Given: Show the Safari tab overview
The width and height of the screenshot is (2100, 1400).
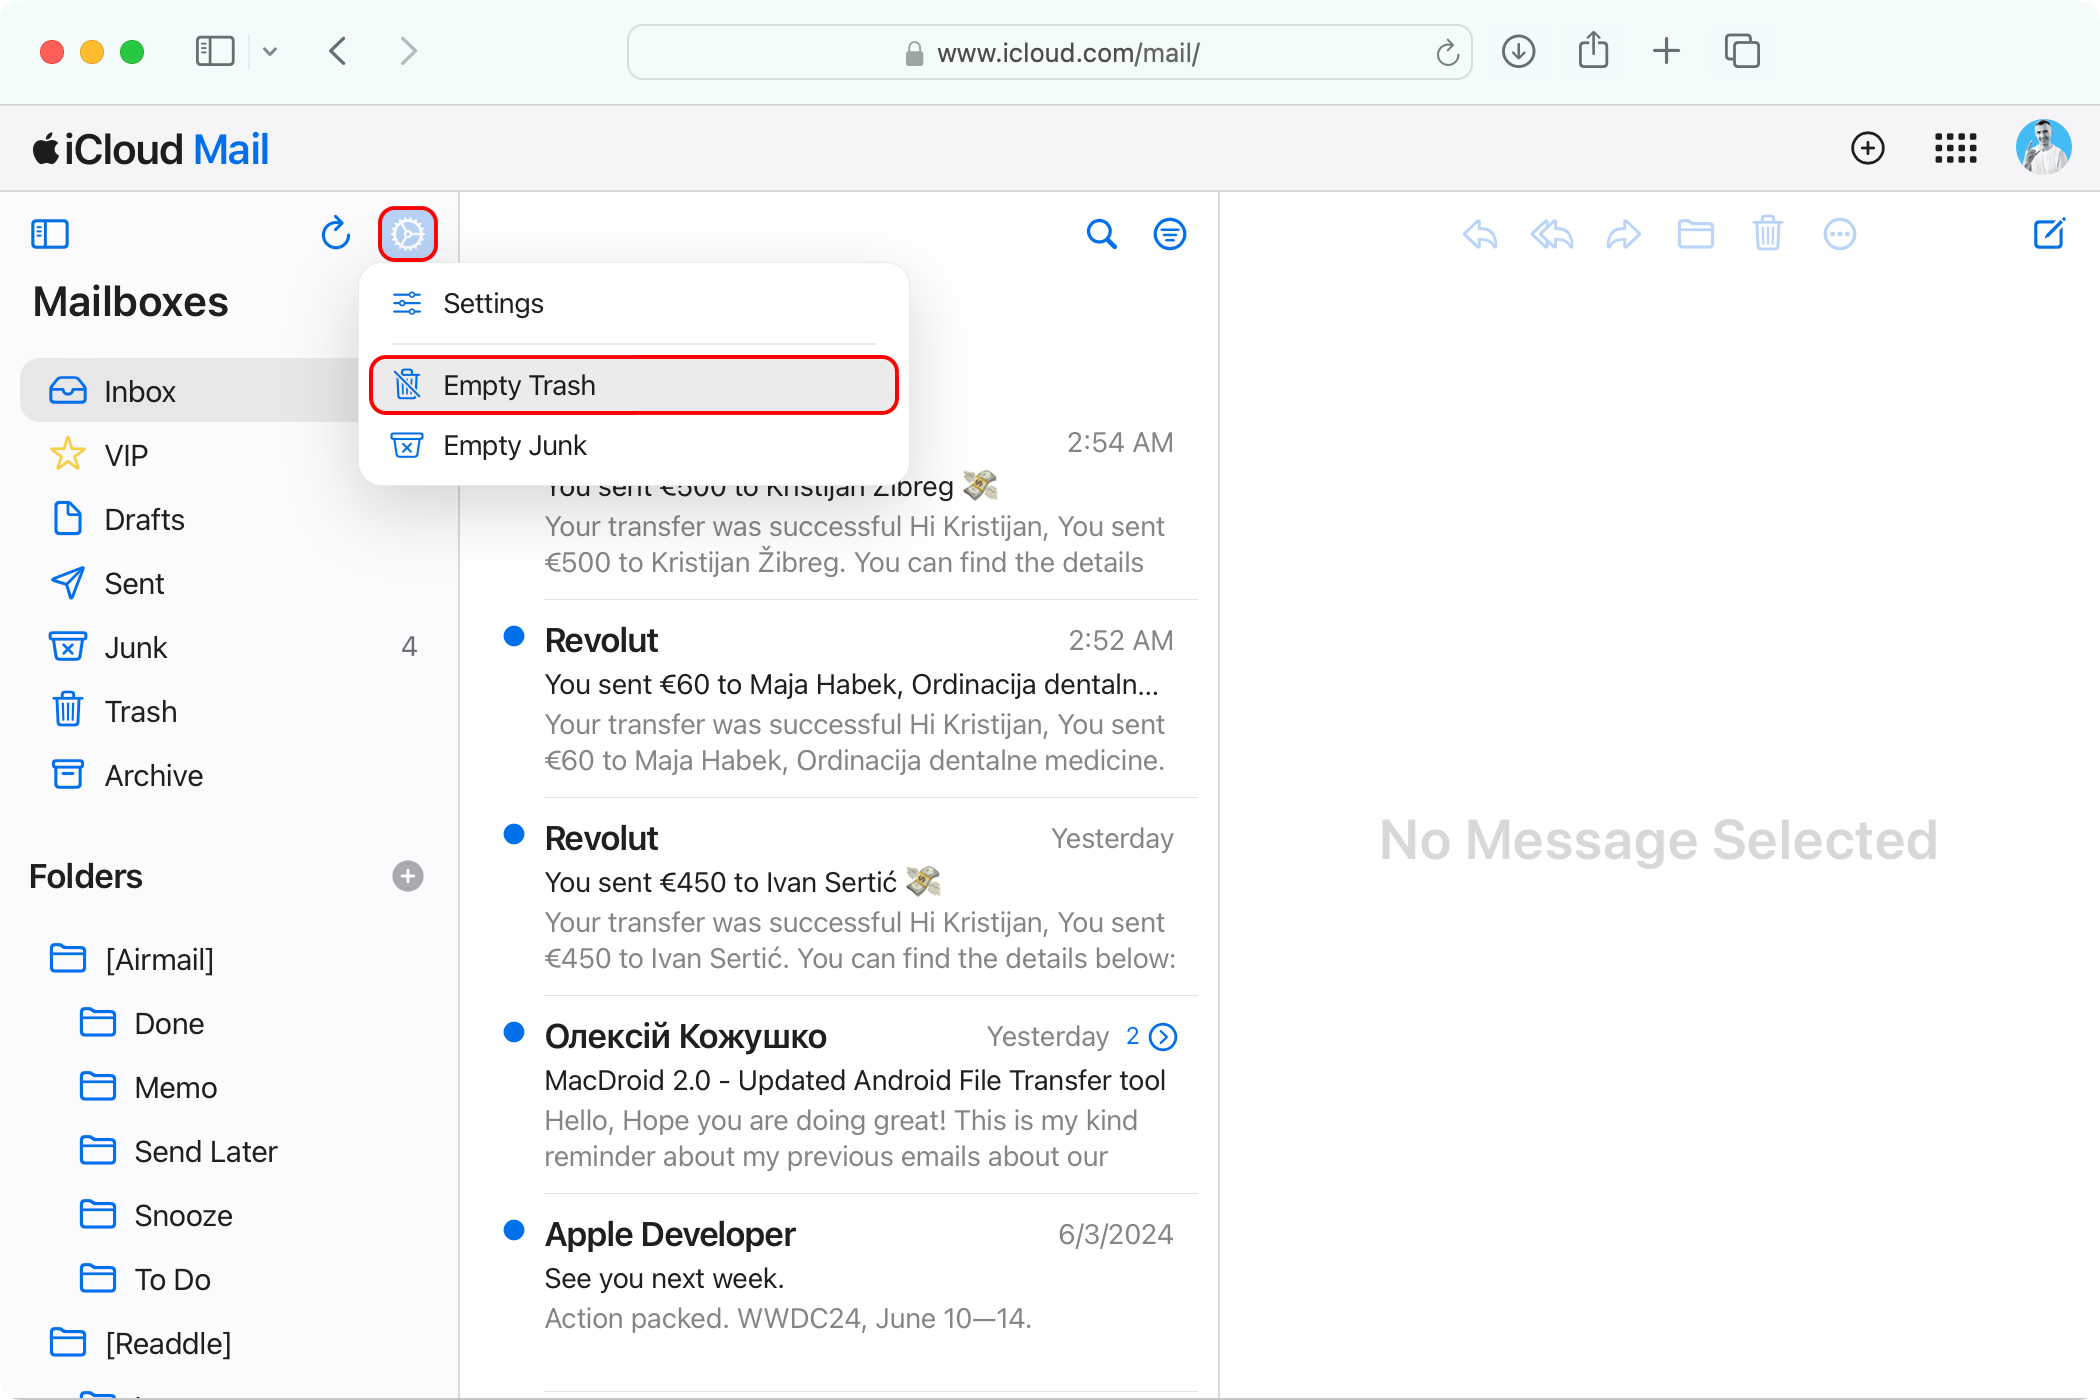Looking at the screenshot, I should [1742, 51].
